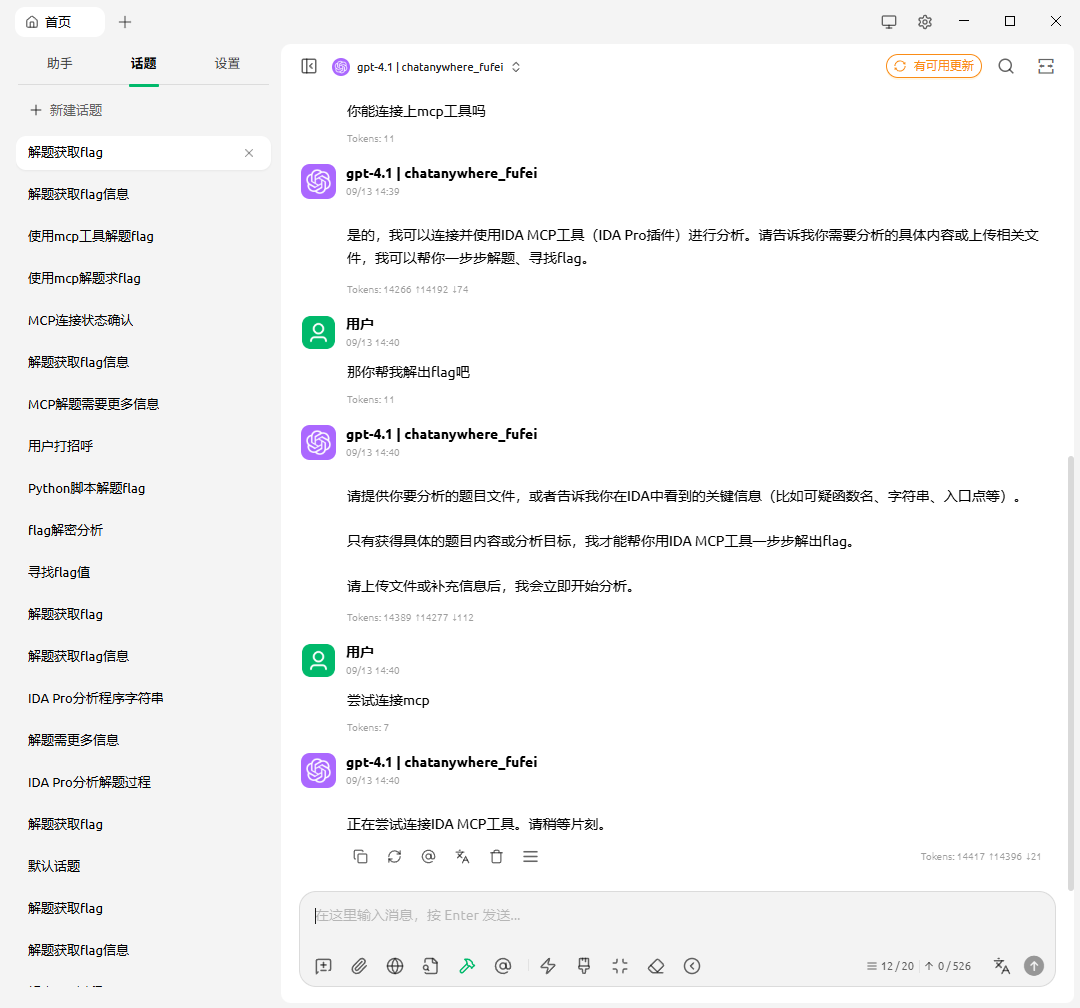Viewport: 1080px width, 1008px height.
Task: Open topic Python脚本解题flag
Action: tap(143, 488)
